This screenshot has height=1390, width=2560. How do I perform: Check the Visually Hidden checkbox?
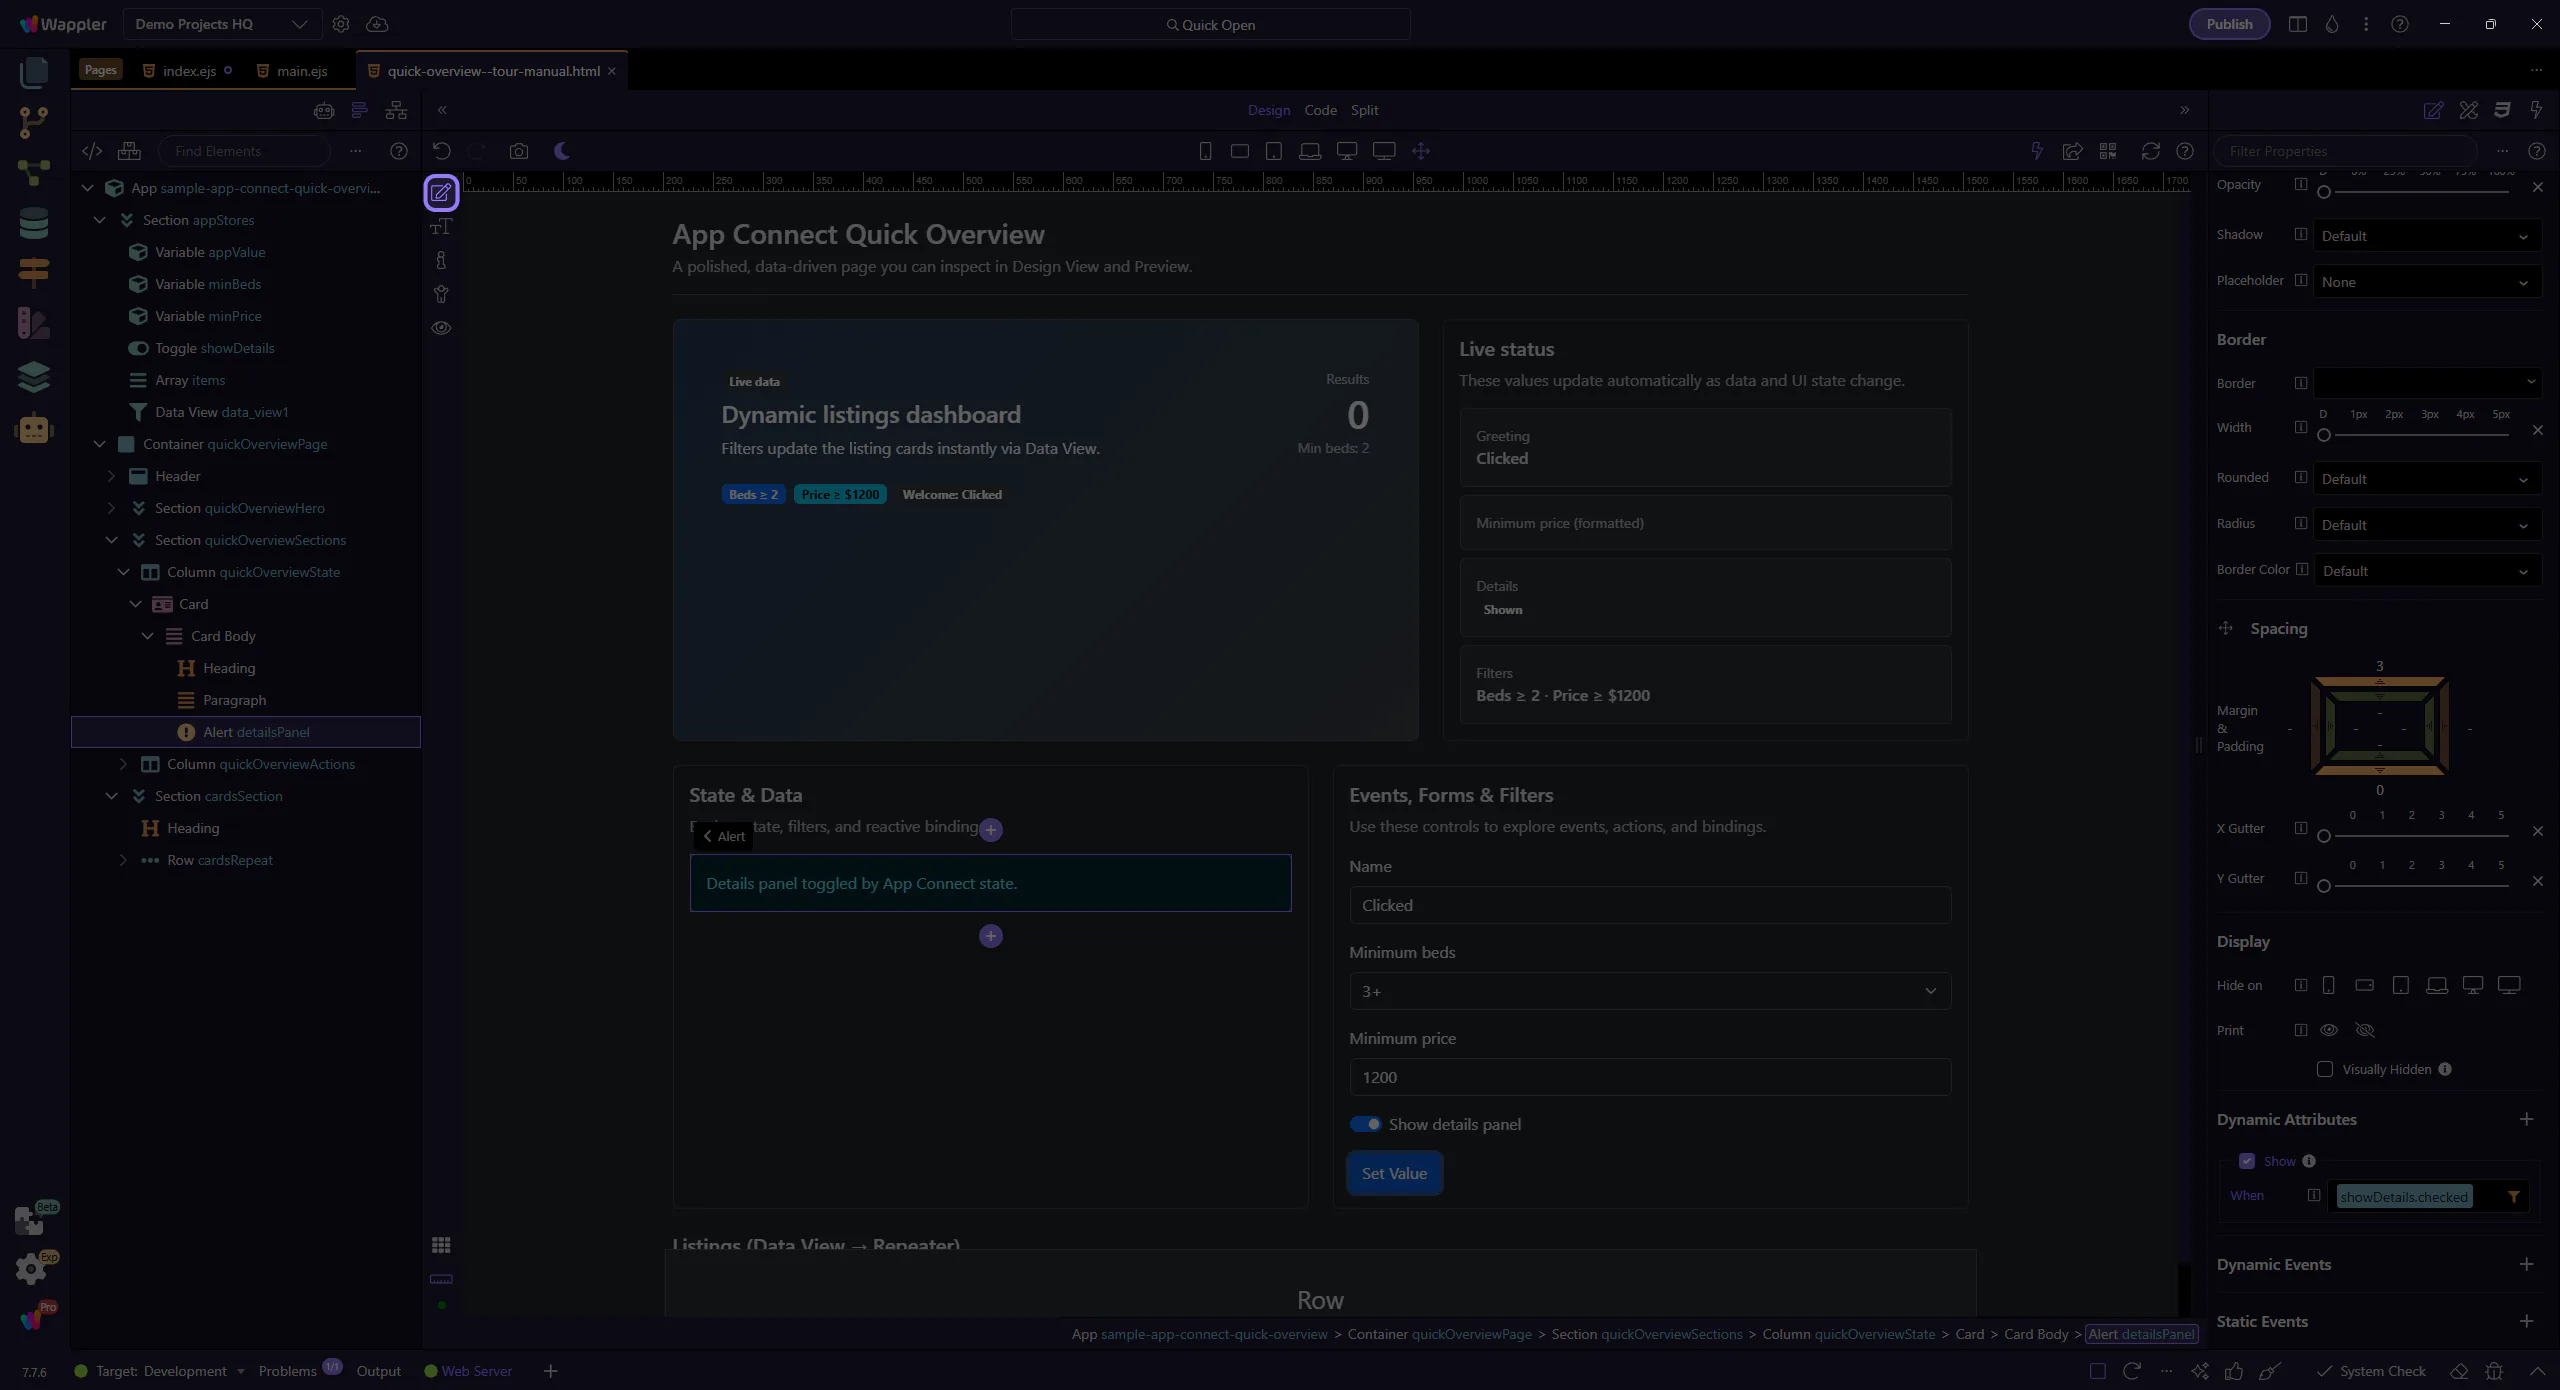pyautogui.click(x=2325, y=1069)
